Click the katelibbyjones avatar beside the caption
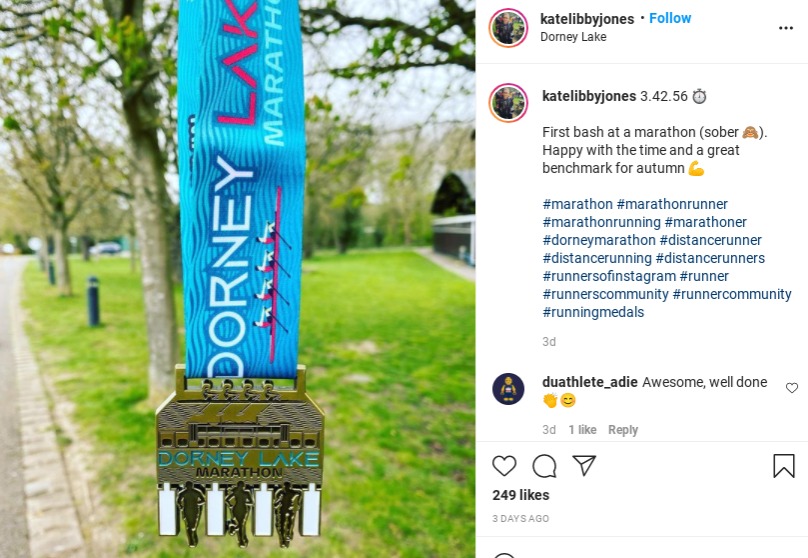Image resolution: width=808 pixels, height=558 pixels. (508, 103)
